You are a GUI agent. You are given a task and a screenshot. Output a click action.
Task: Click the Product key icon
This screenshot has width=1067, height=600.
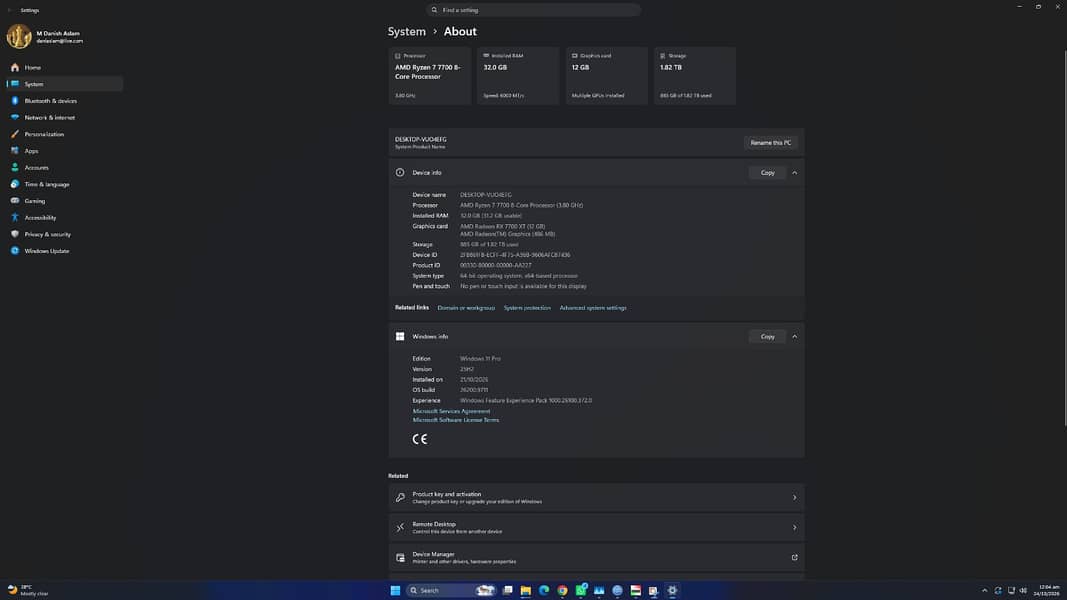(x=400, y=498)
